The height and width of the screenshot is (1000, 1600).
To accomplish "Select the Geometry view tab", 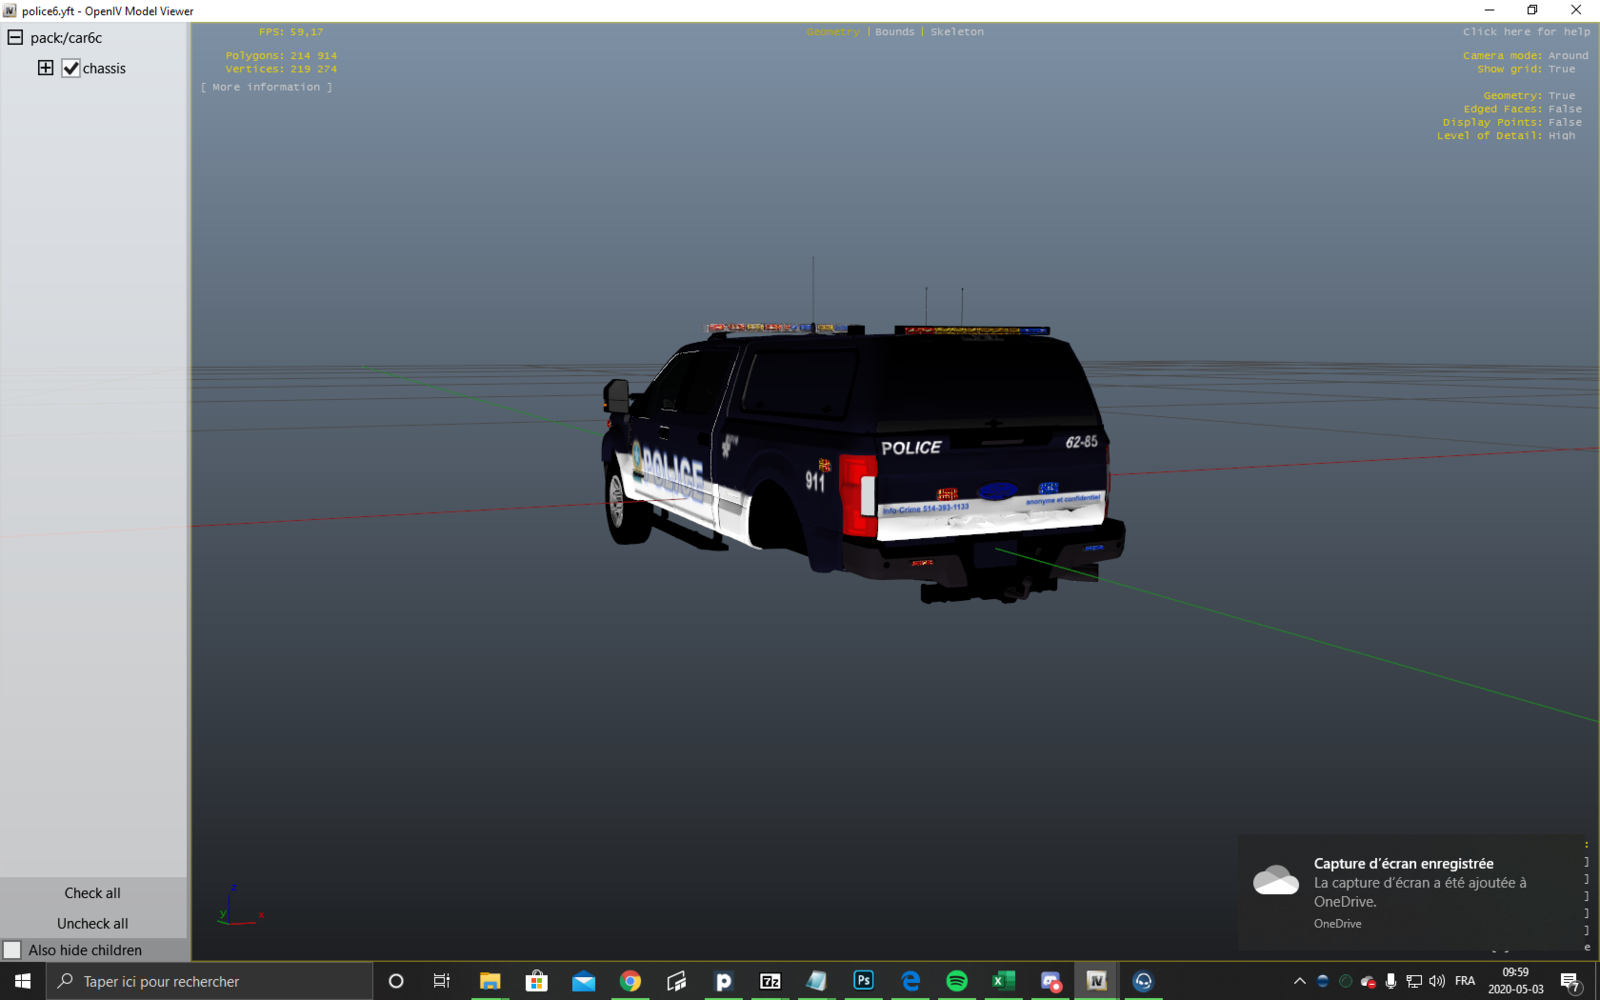I will pos(832,32).
